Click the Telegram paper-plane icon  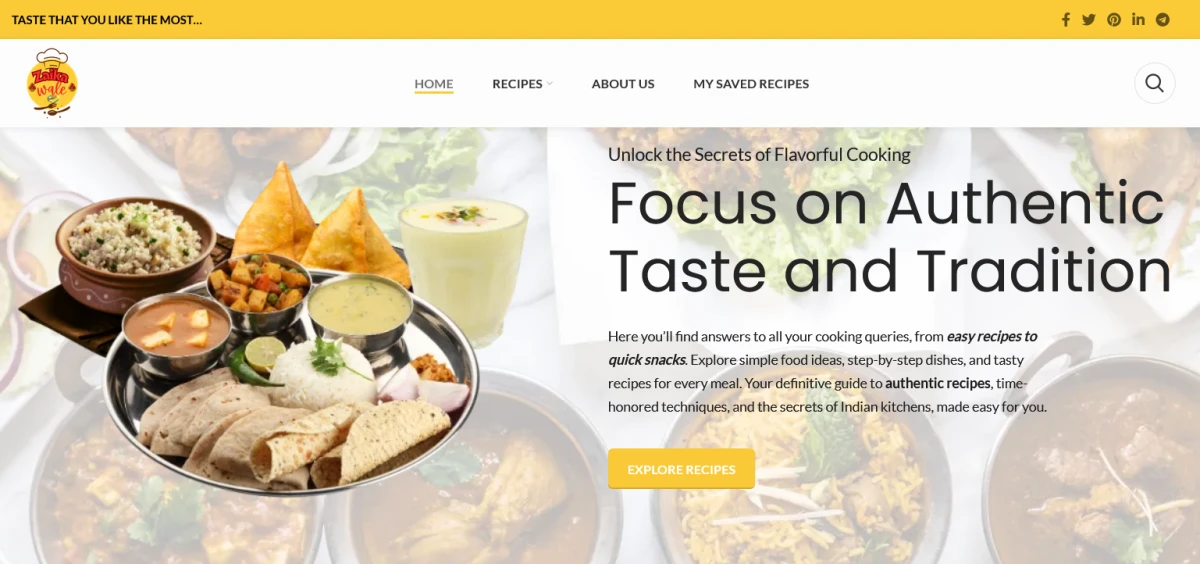[1163, 20]
